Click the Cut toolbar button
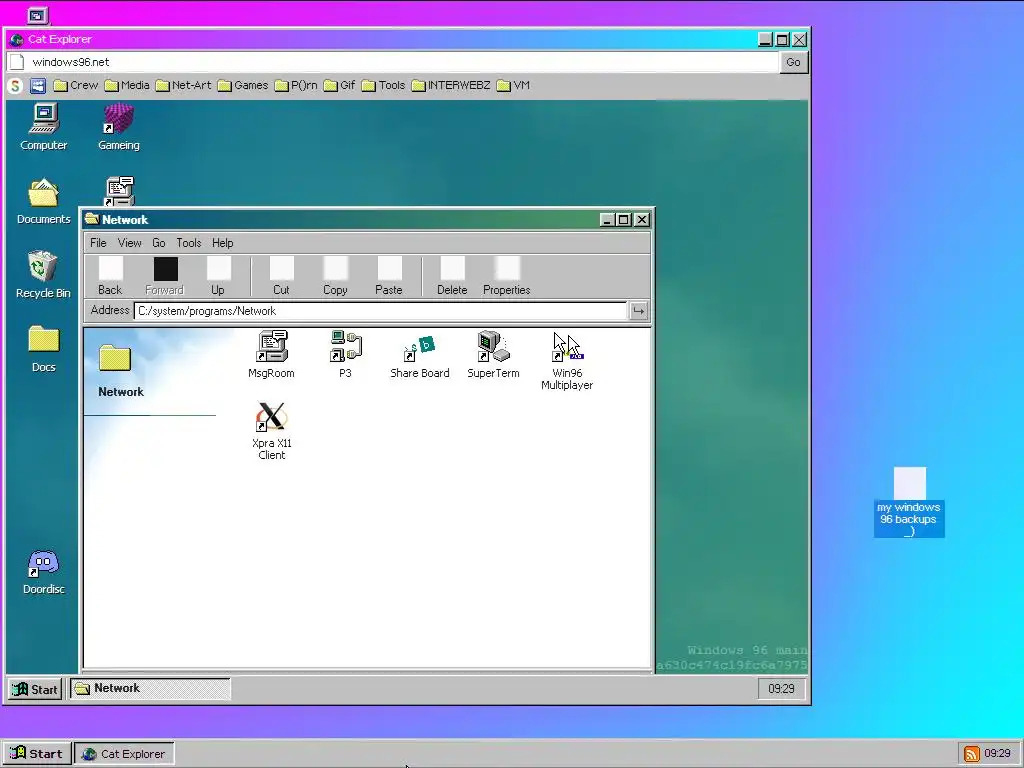Screen dimensions: 1024x768 click(281, 276)
